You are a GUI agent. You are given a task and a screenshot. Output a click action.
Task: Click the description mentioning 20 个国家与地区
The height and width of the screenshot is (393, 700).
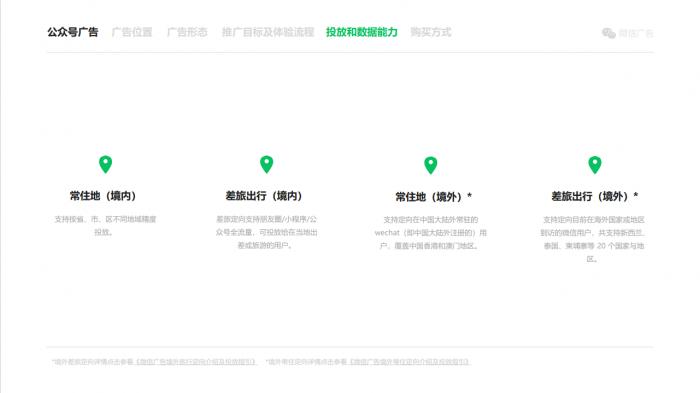(x=593, y=239)
